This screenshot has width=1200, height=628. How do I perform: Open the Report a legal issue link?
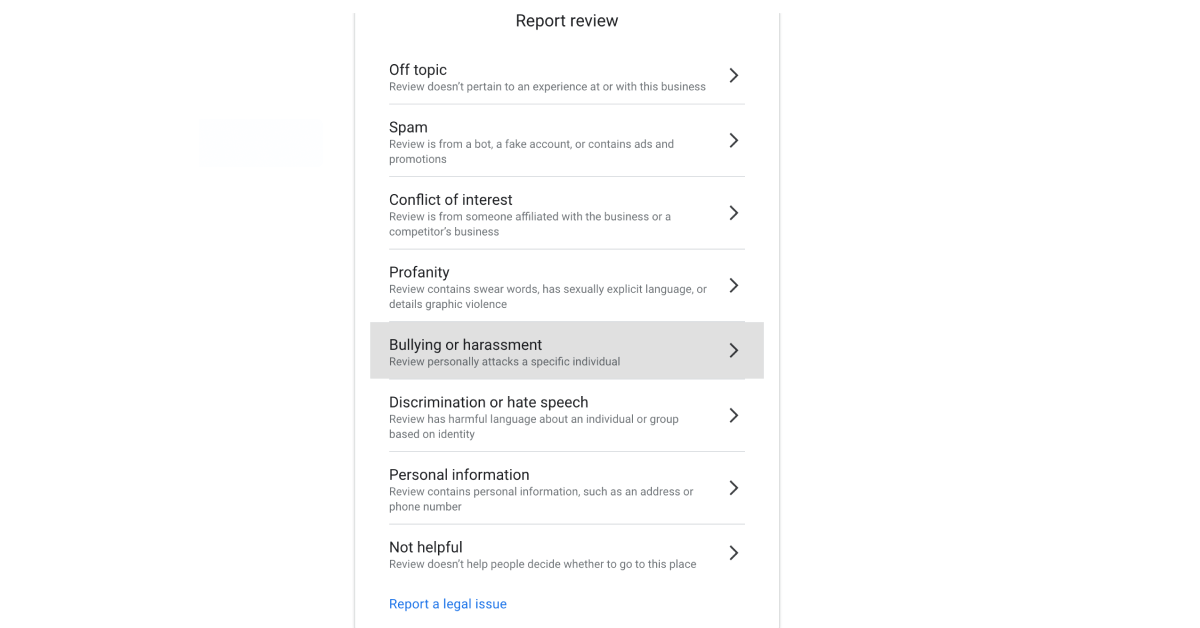coord(448,603)
